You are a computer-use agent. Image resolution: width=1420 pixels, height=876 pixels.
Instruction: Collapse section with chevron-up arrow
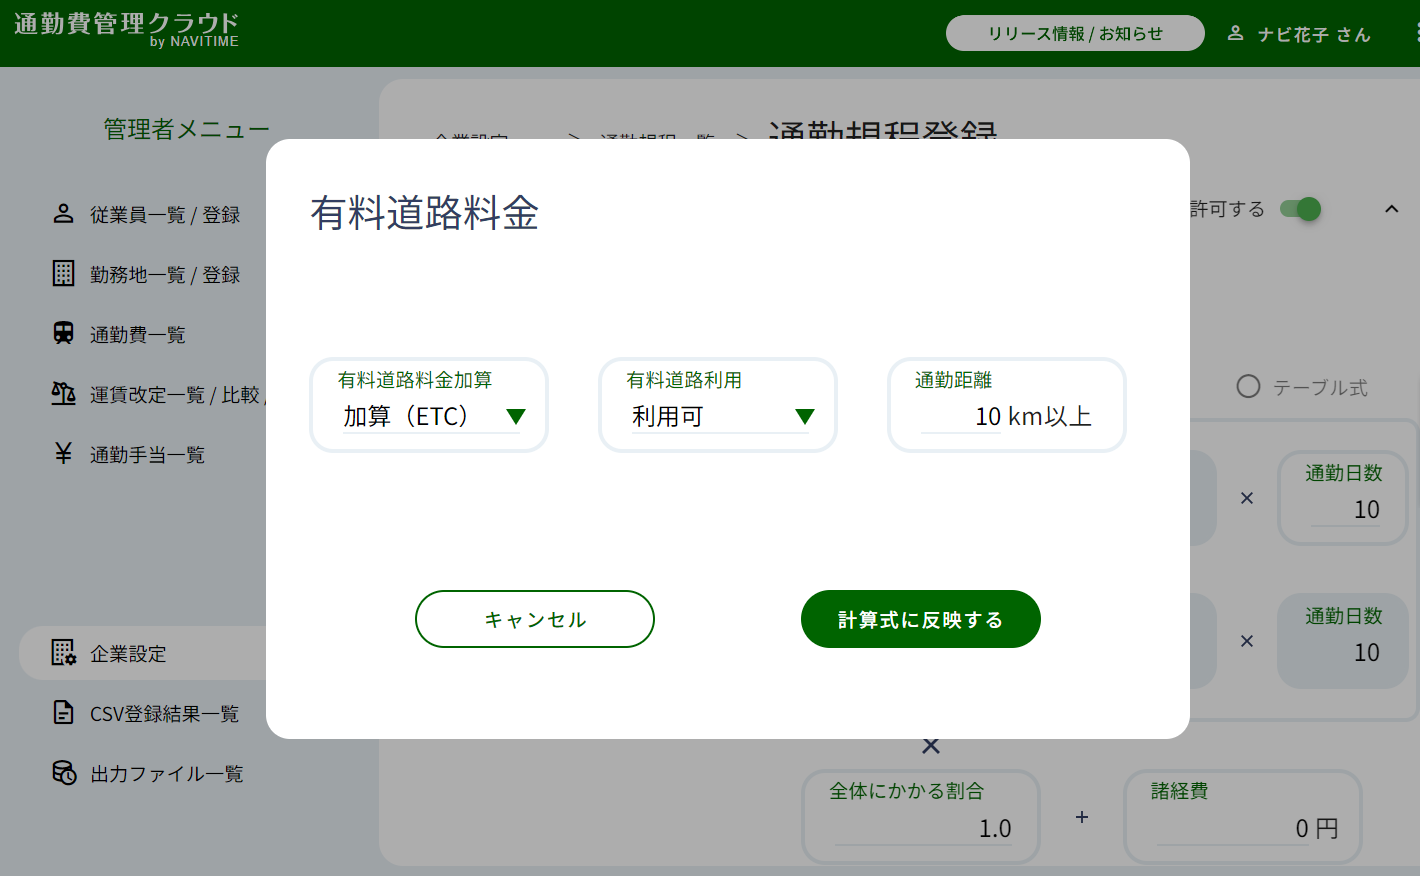(x=1391, y=209)
